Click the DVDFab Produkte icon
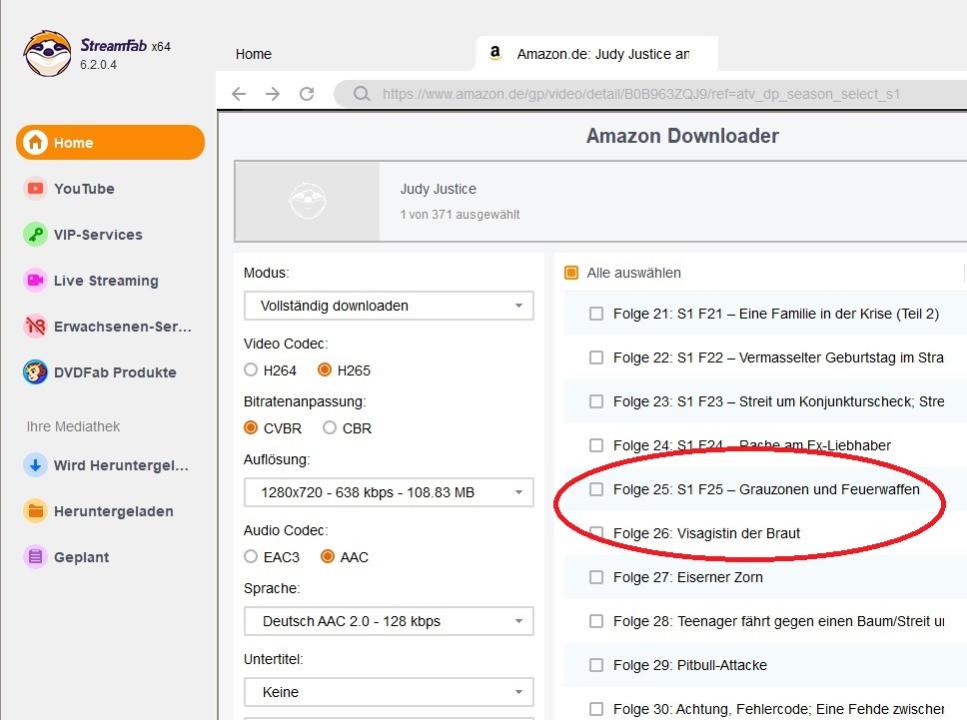Image resolution: width=967 pixels, height=720 pixels. point(35,372)
